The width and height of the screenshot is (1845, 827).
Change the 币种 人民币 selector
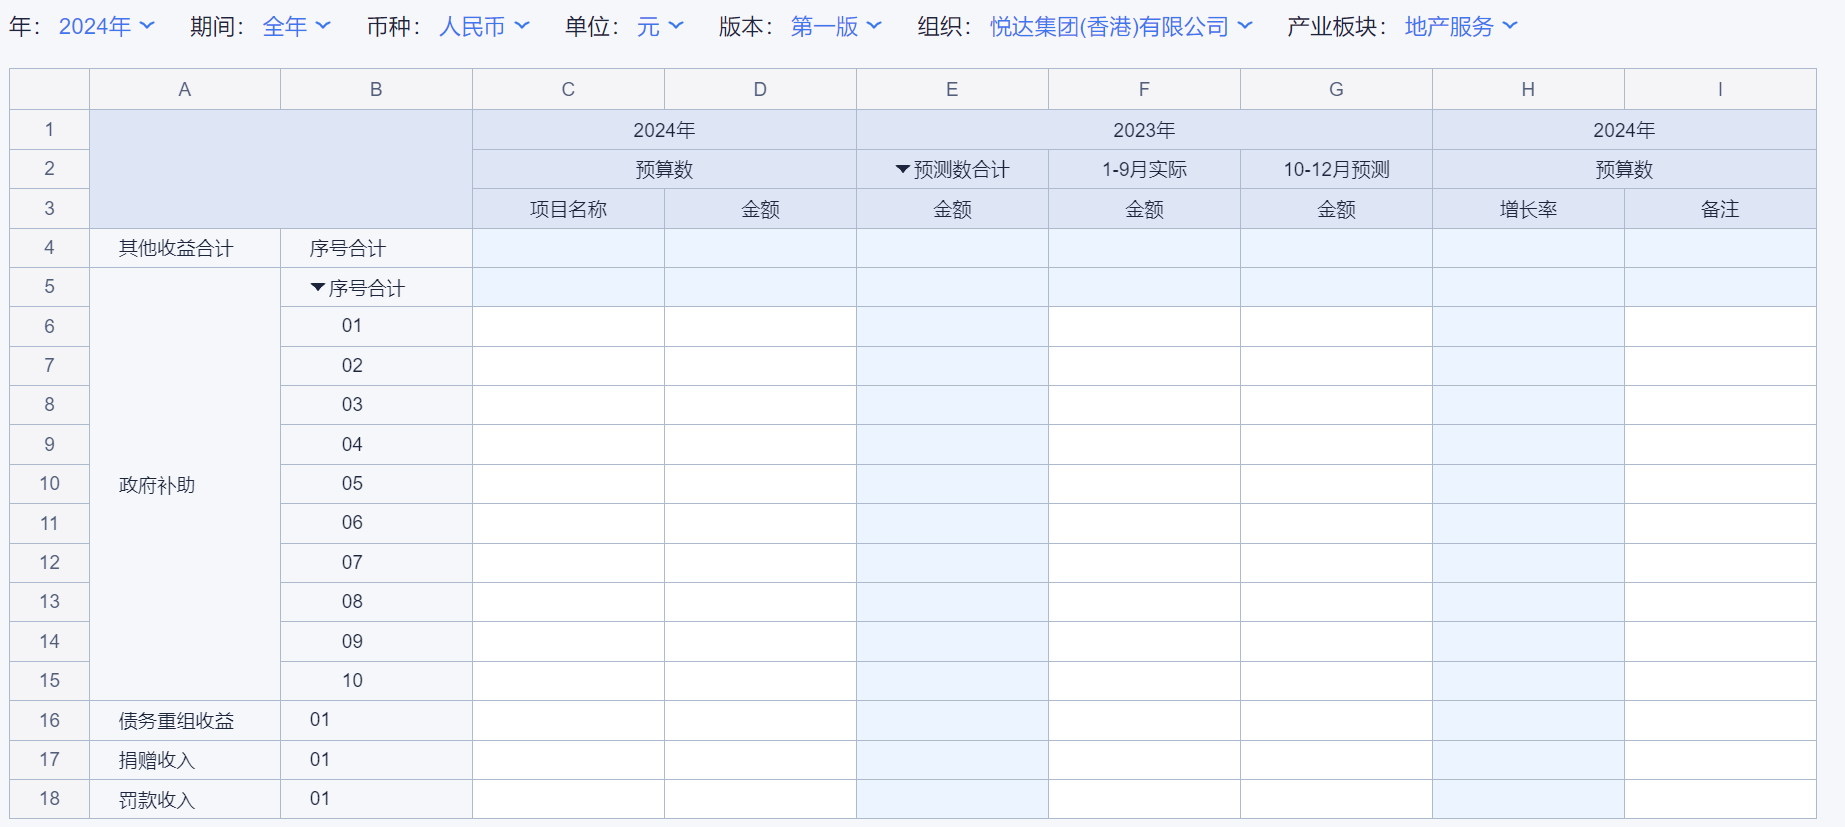[x=484, y=27]
